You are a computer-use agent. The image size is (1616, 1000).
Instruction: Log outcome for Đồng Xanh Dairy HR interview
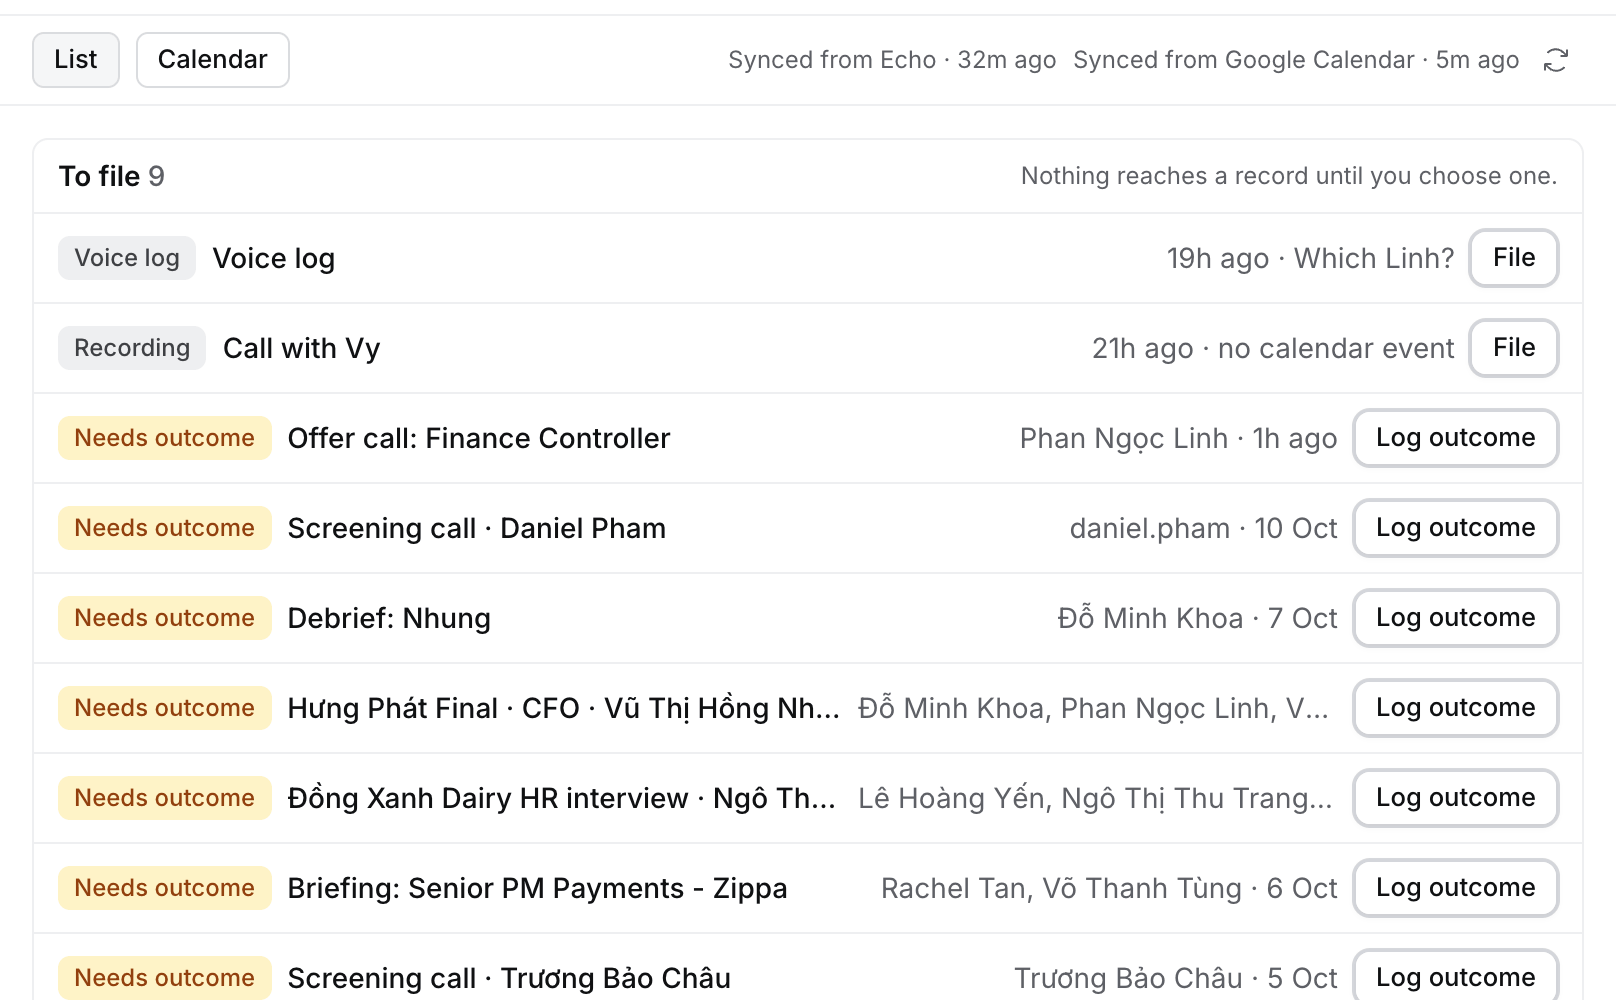point(1456,798)
